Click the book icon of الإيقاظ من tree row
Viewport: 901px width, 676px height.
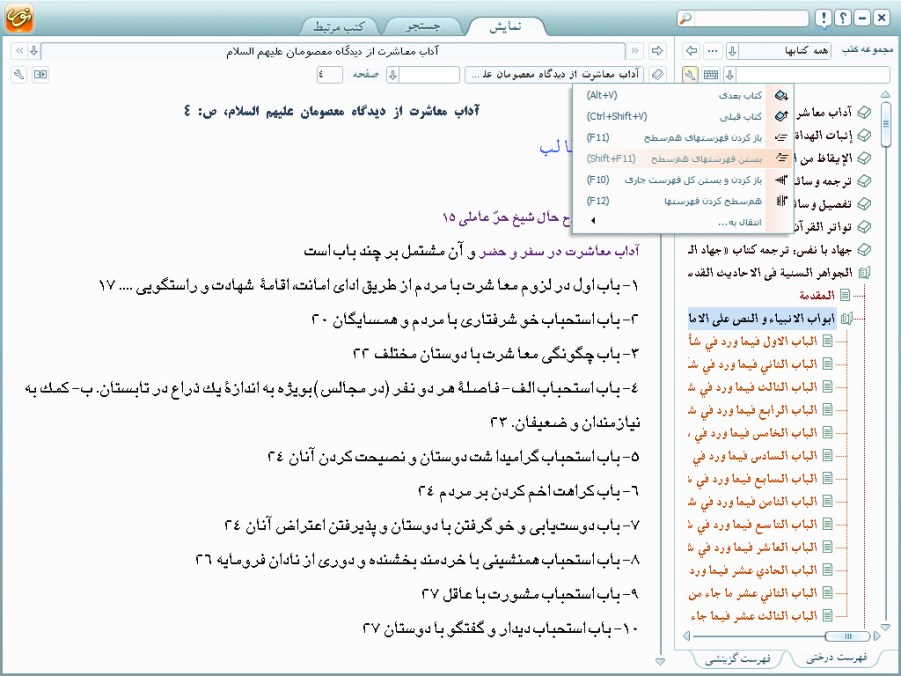pyautogui.click(x=864, y=158)
